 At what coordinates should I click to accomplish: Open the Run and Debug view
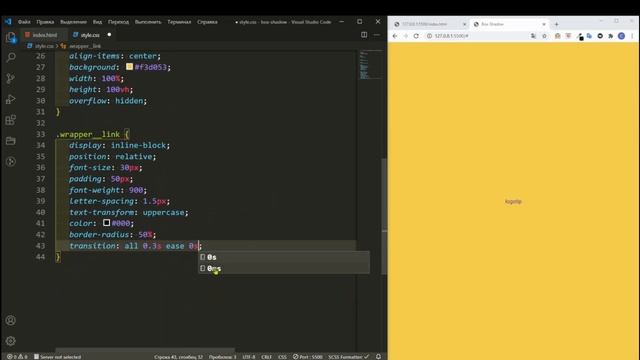[x=11, y=99]
